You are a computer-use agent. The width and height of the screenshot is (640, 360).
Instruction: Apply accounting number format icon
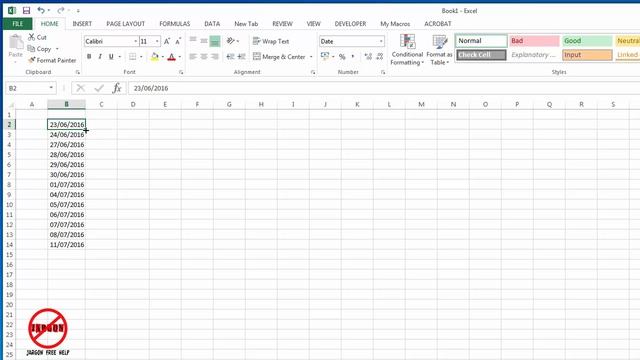click(325, 56)
